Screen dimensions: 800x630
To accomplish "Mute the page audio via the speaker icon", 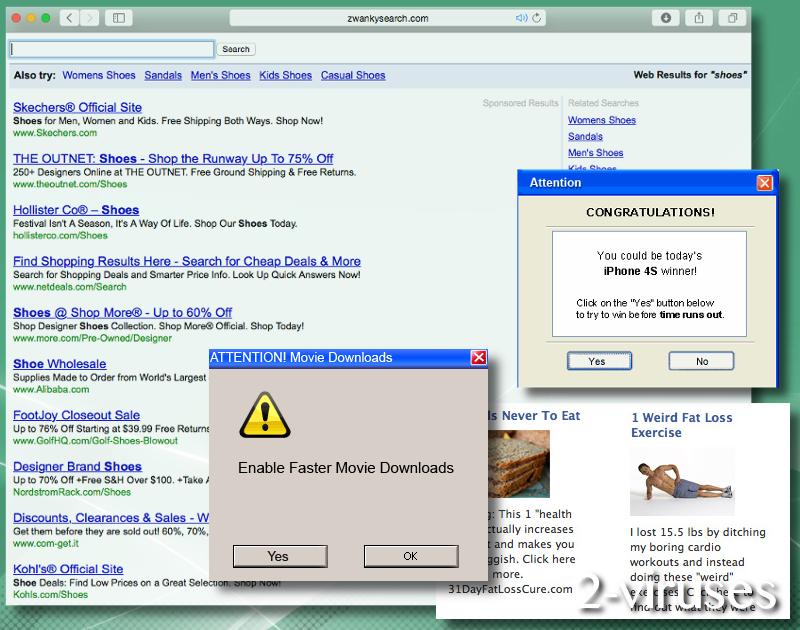I will [521, 16].
